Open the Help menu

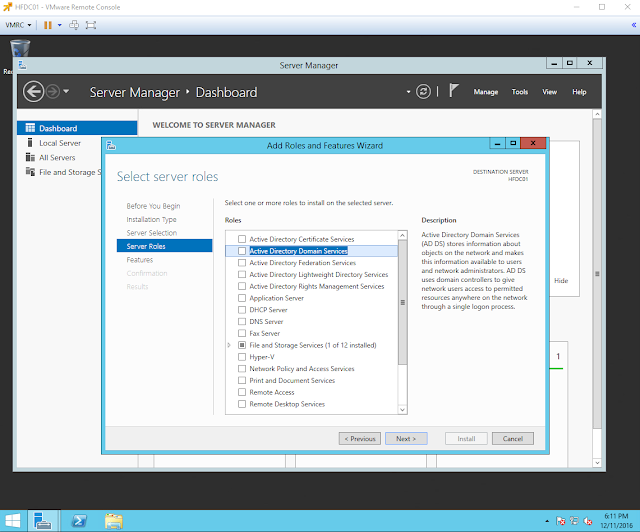point(579,92)
